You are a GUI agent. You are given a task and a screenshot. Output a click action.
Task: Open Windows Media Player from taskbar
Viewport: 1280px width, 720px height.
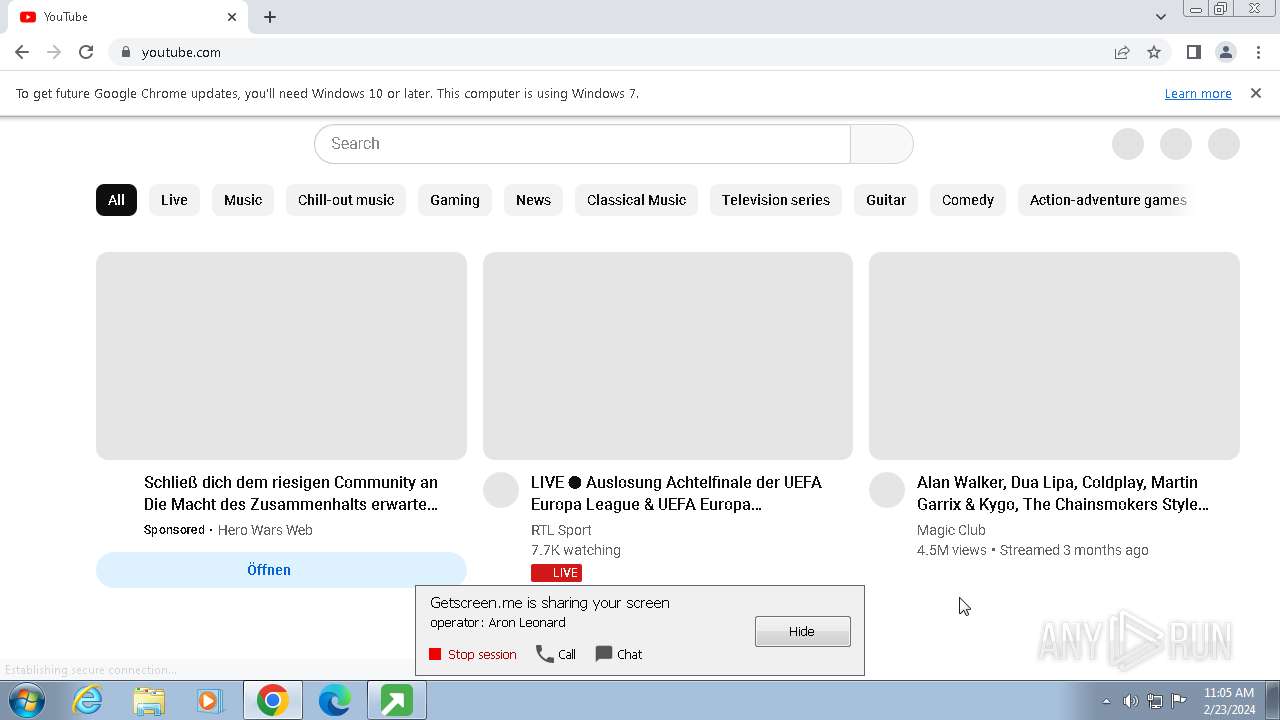click(210, 701)
